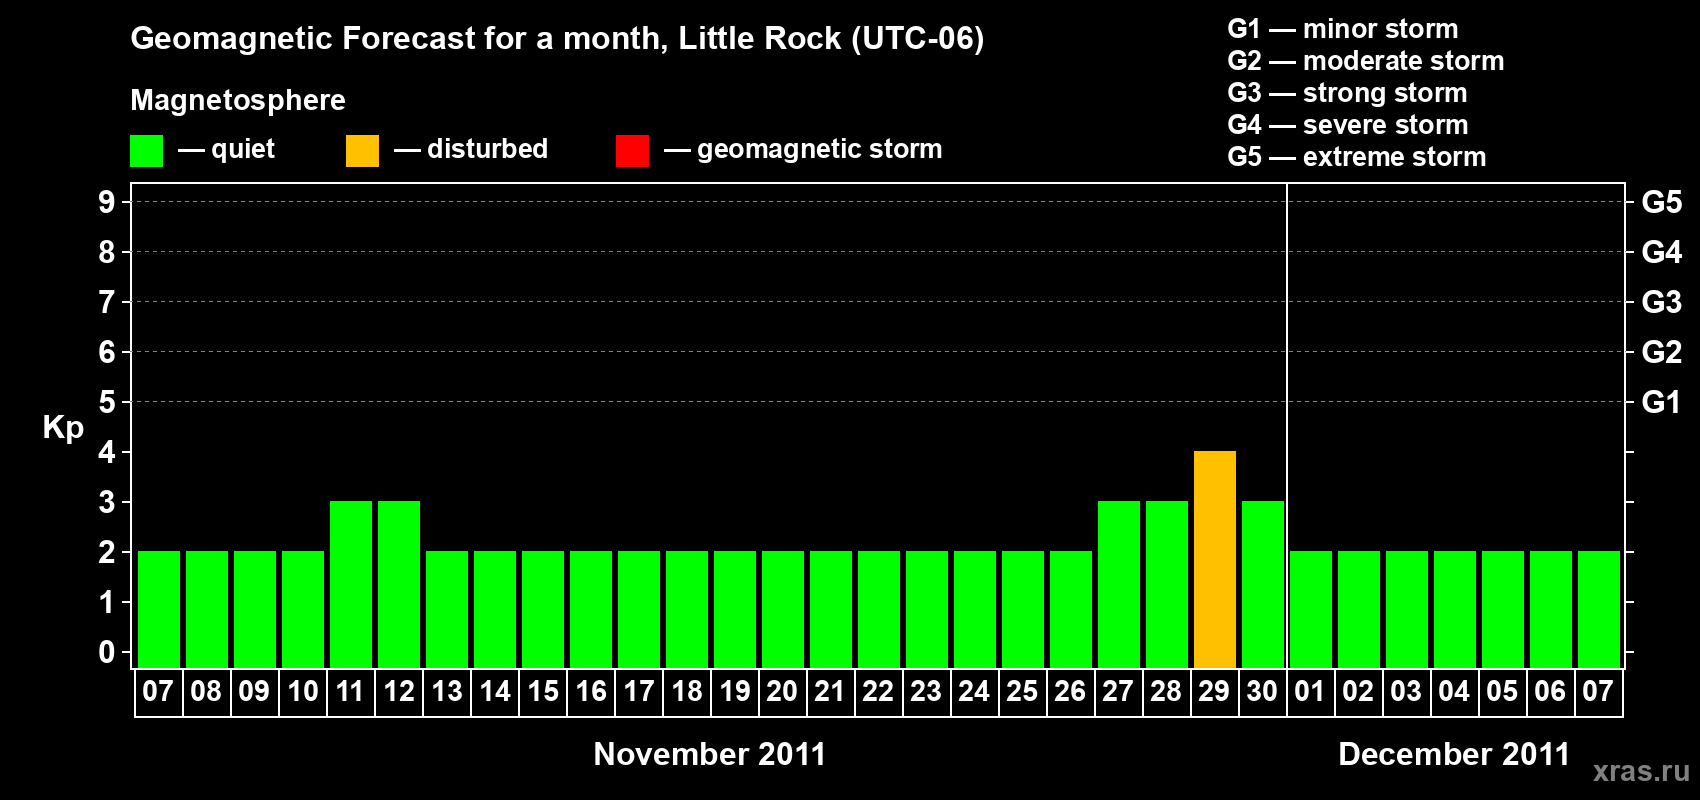Click the orange disturbed legend swatch
Screen dimensions: 1700x800
[362, 151]
